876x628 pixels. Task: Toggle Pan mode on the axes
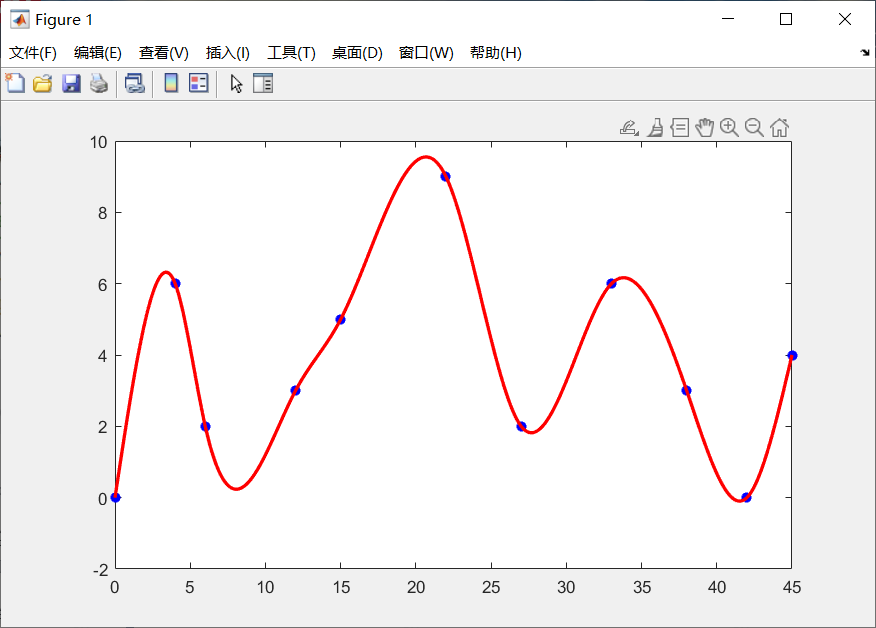point(705,127)
